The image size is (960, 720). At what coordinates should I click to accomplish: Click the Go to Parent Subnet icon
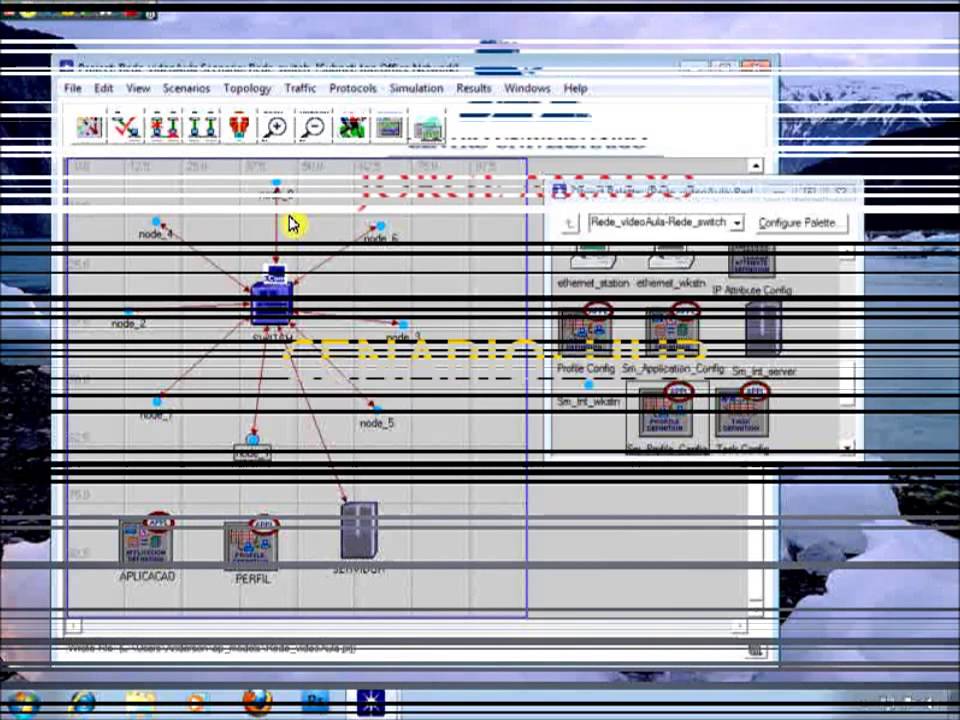pos(239,127)
